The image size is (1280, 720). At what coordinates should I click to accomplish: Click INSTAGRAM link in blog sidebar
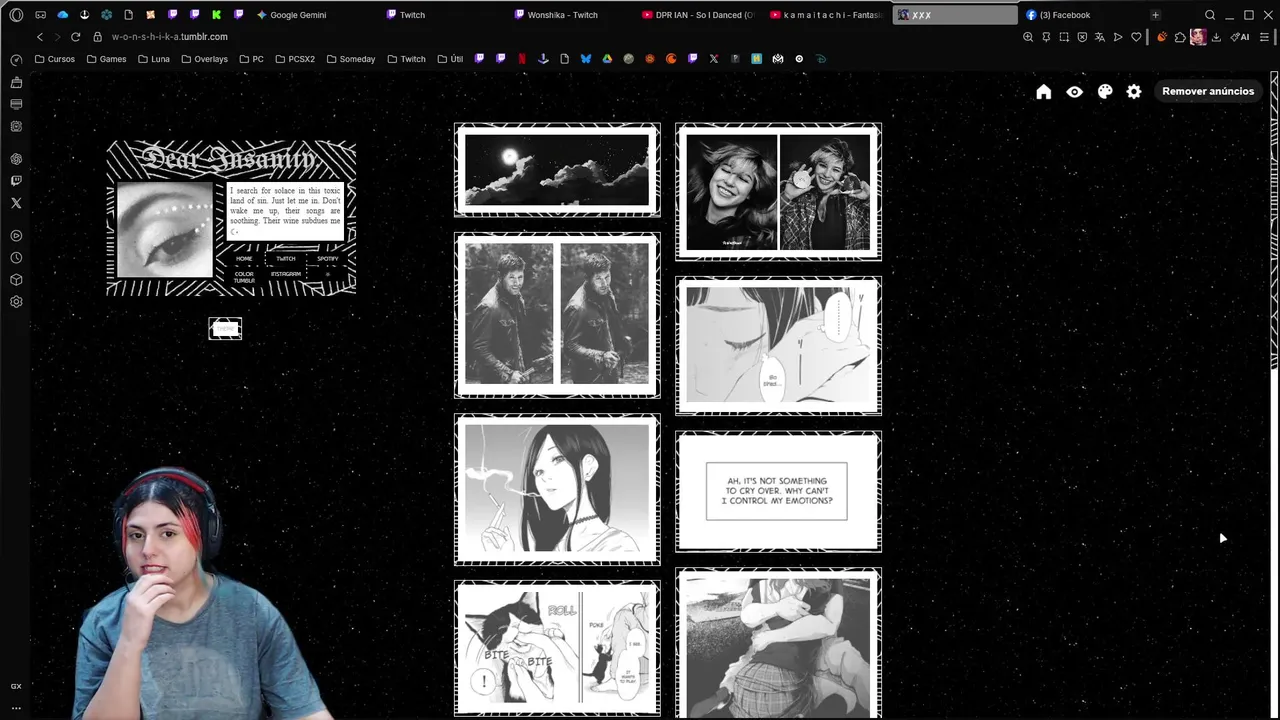tap(286, 274)
